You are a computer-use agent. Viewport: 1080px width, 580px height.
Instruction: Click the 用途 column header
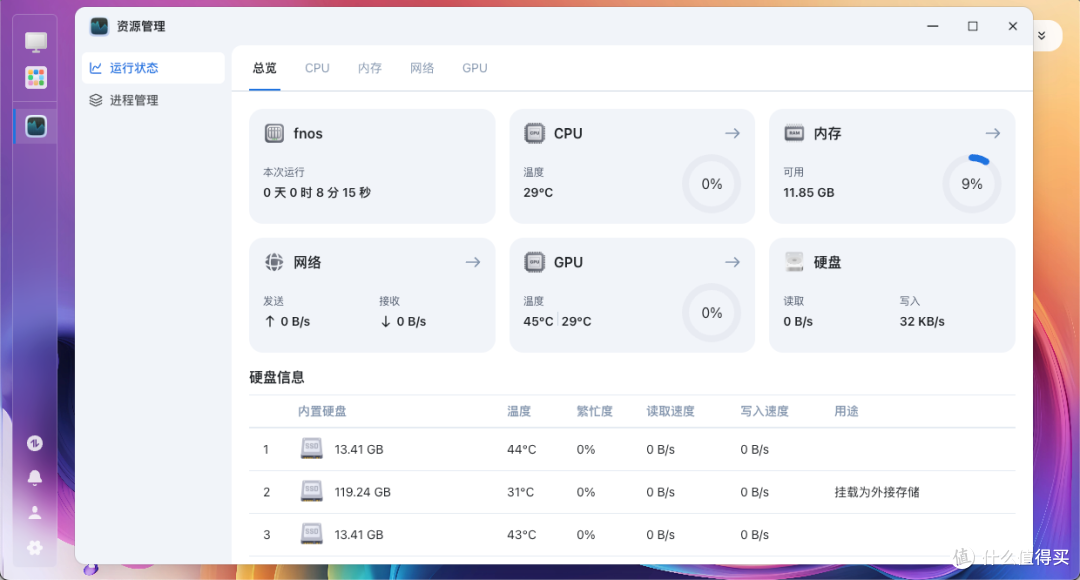[x=847, y=411]
